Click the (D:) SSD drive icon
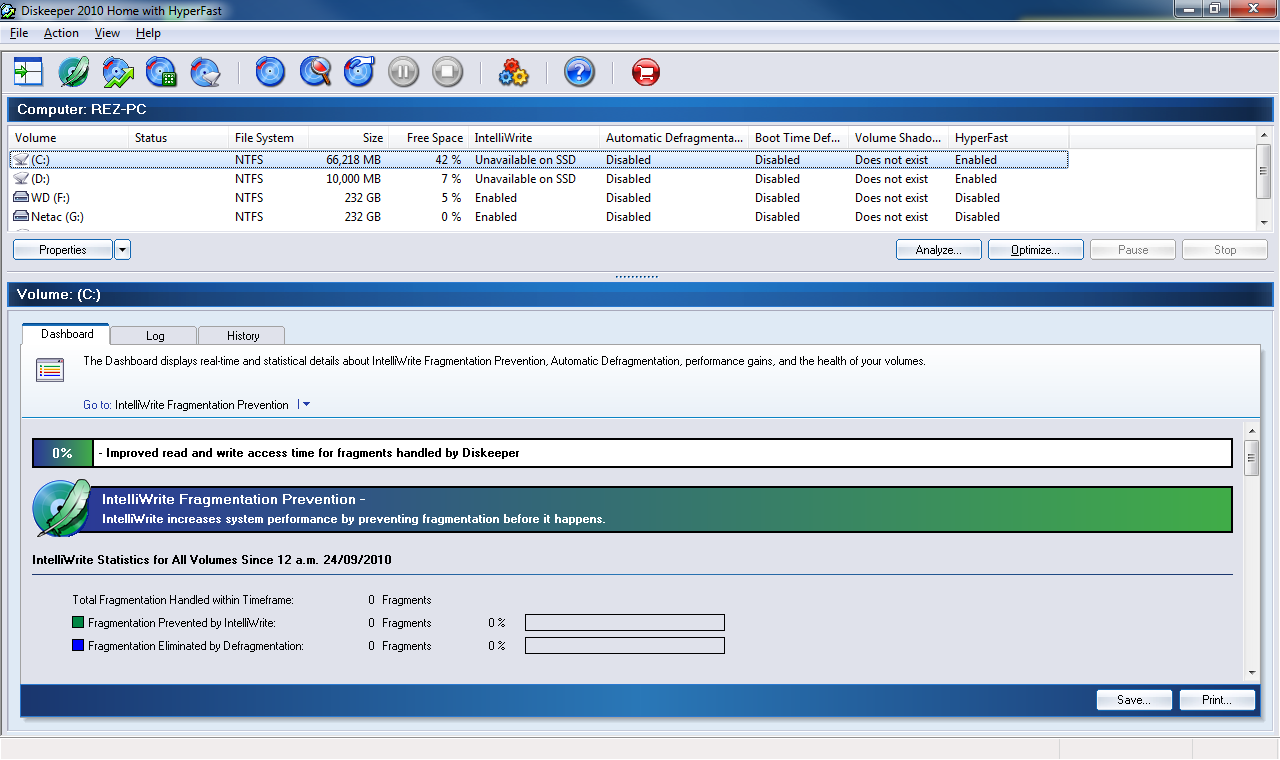This screenshot has height=760, width=1280. click(x=20, y=179)
